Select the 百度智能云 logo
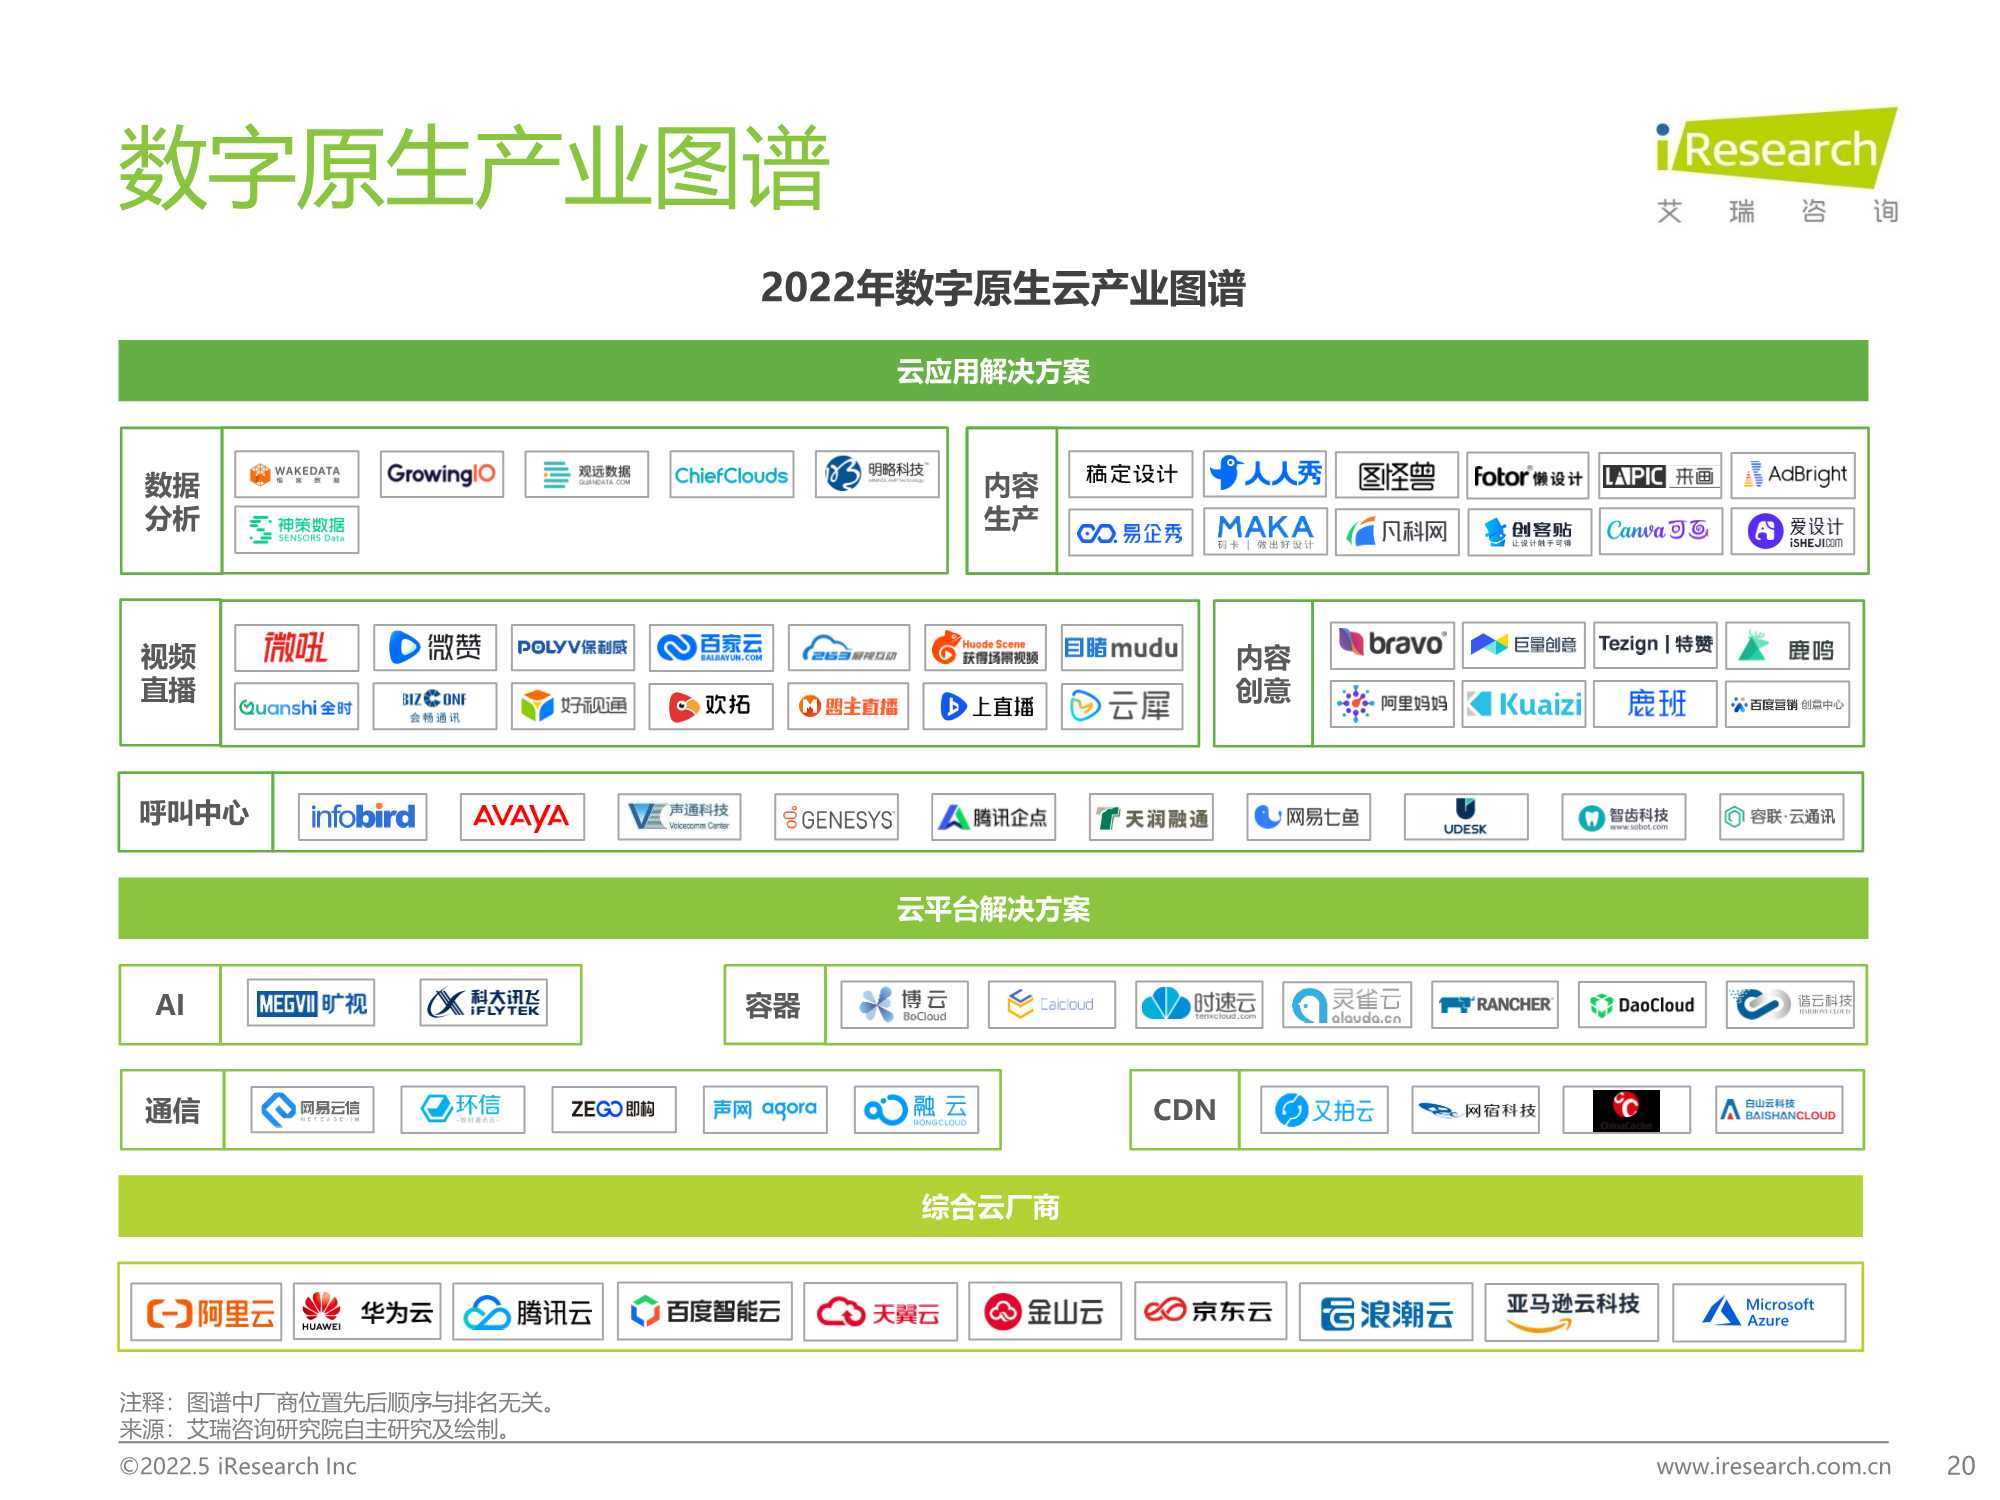2000x1500 pixels. point(705,1312)
